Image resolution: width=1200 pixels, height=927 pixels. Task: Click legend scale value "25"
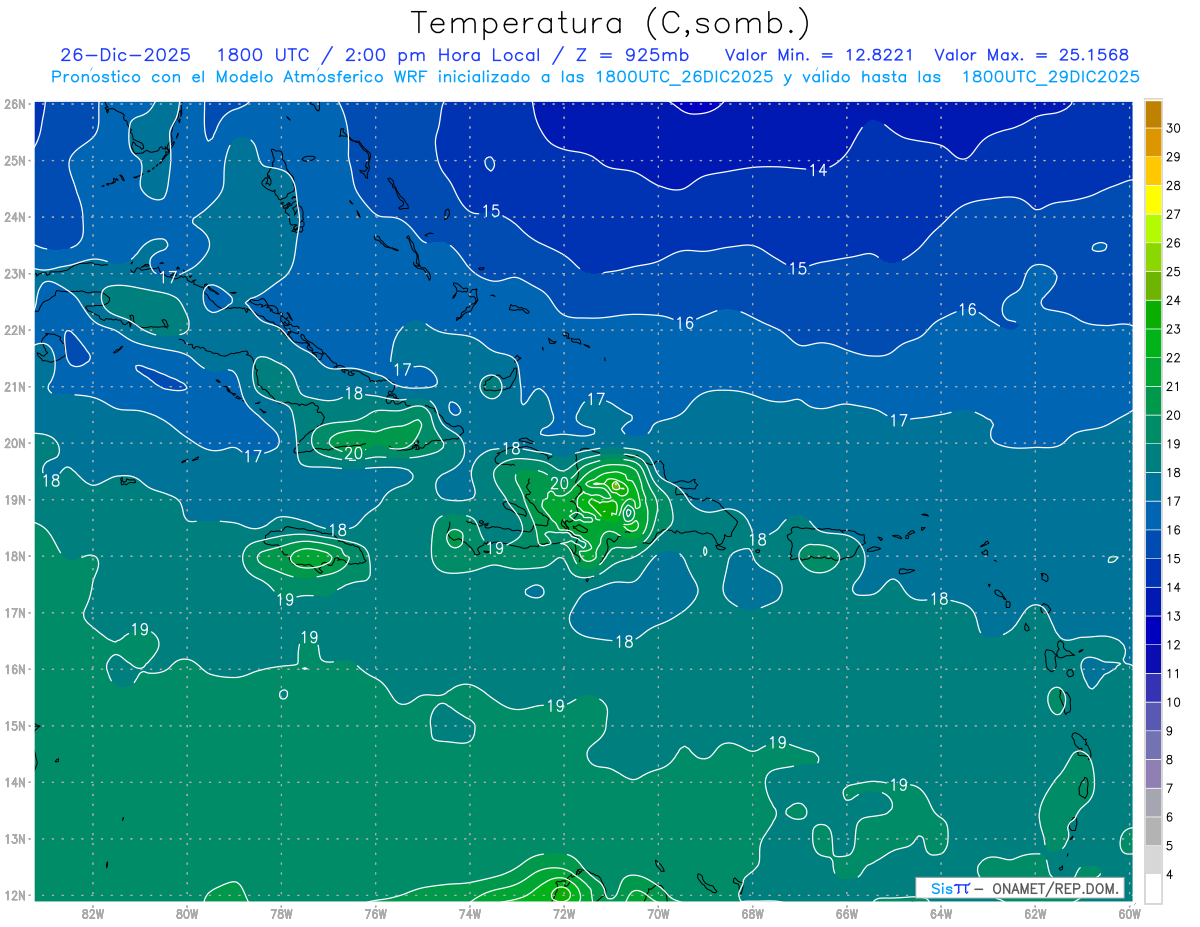(x=1174, y=271)
